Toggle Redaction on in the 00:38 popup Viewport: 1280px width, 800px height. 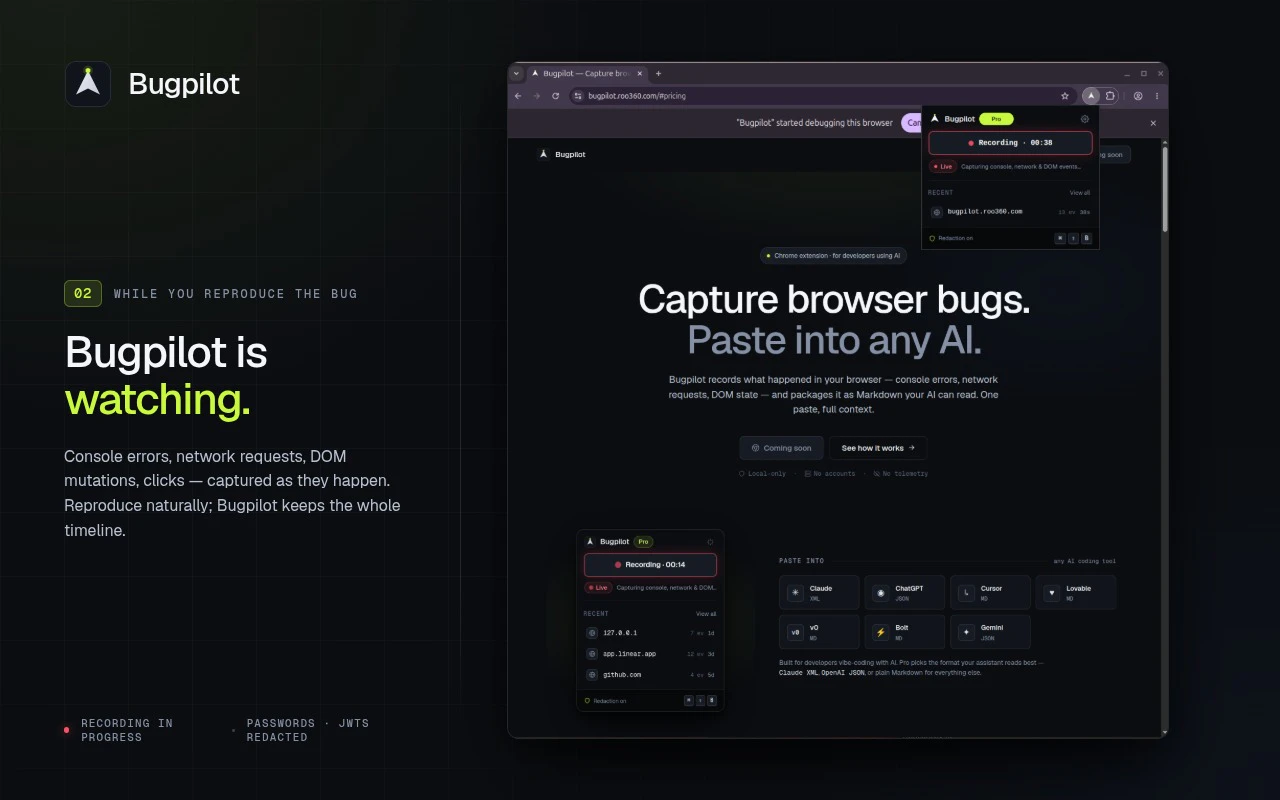point(952,238)
